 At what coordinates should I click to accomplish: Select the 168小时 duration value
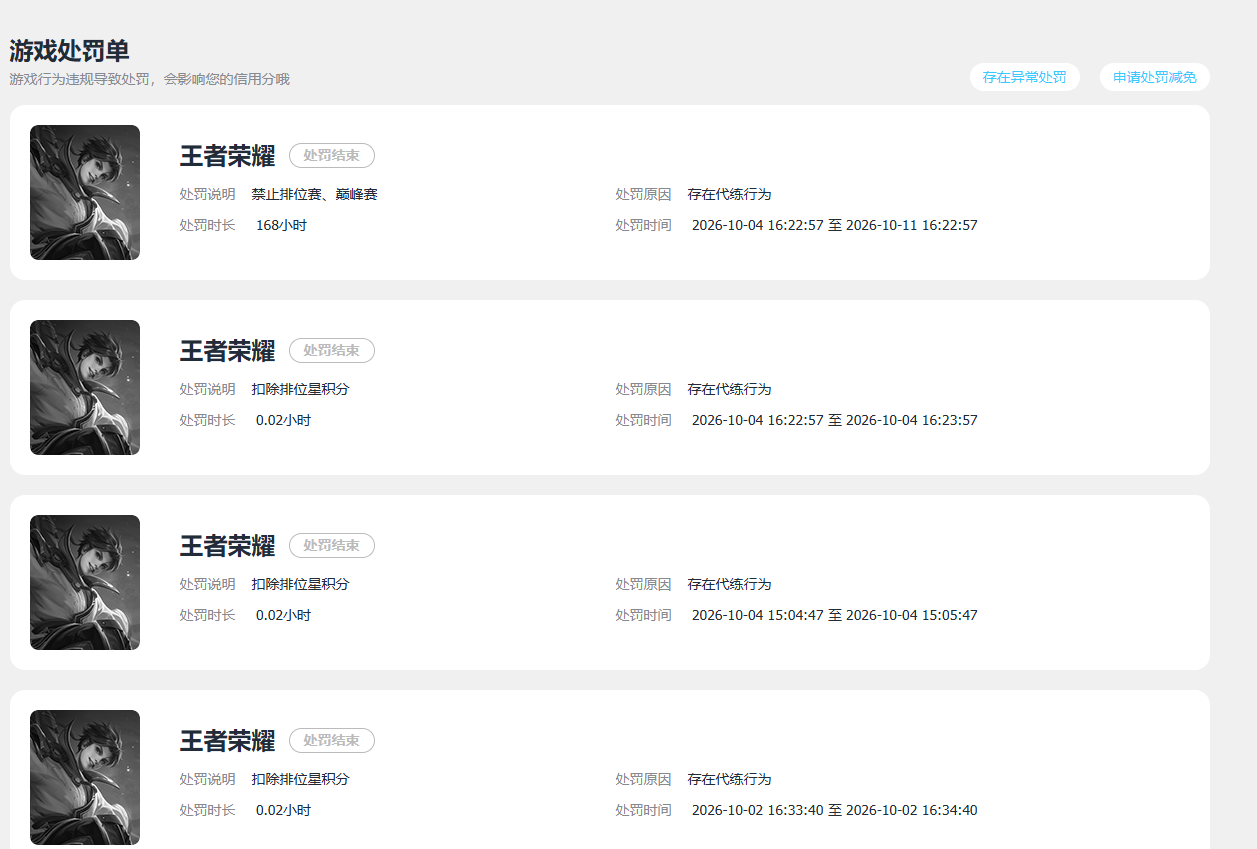coord(281,225)
